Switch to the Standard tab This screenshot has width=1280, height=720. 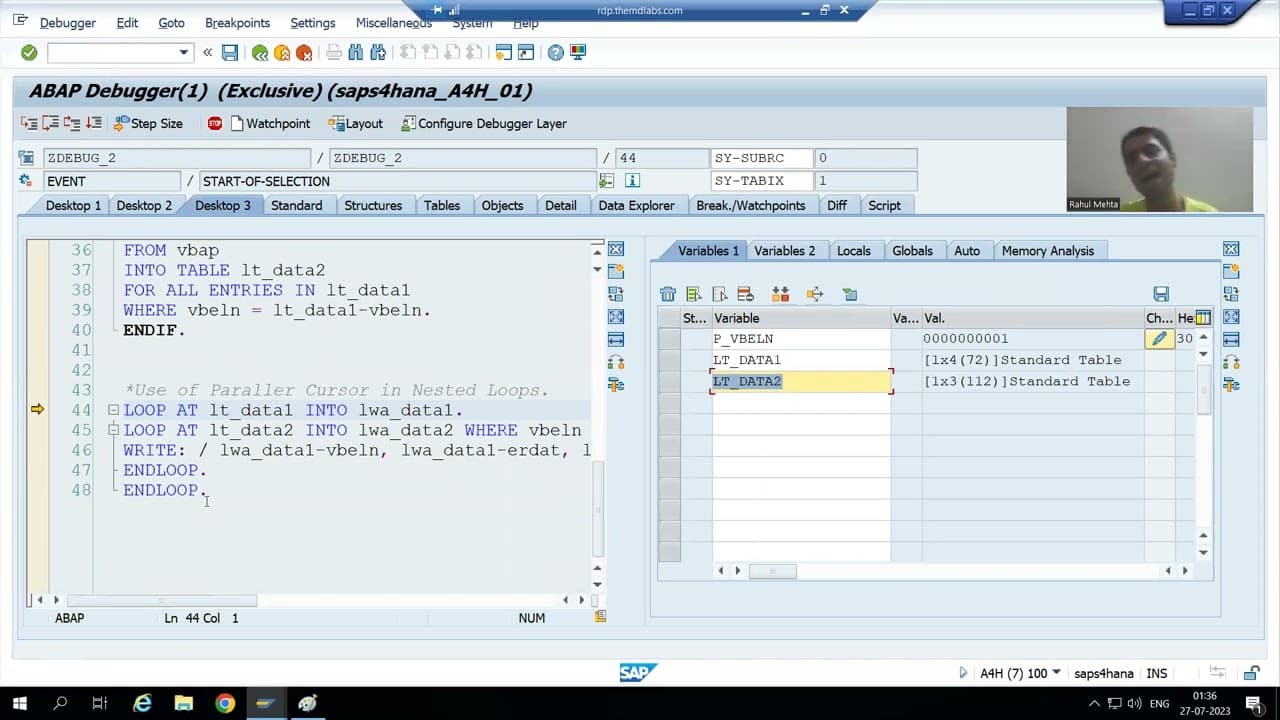(x=297, y=205)
